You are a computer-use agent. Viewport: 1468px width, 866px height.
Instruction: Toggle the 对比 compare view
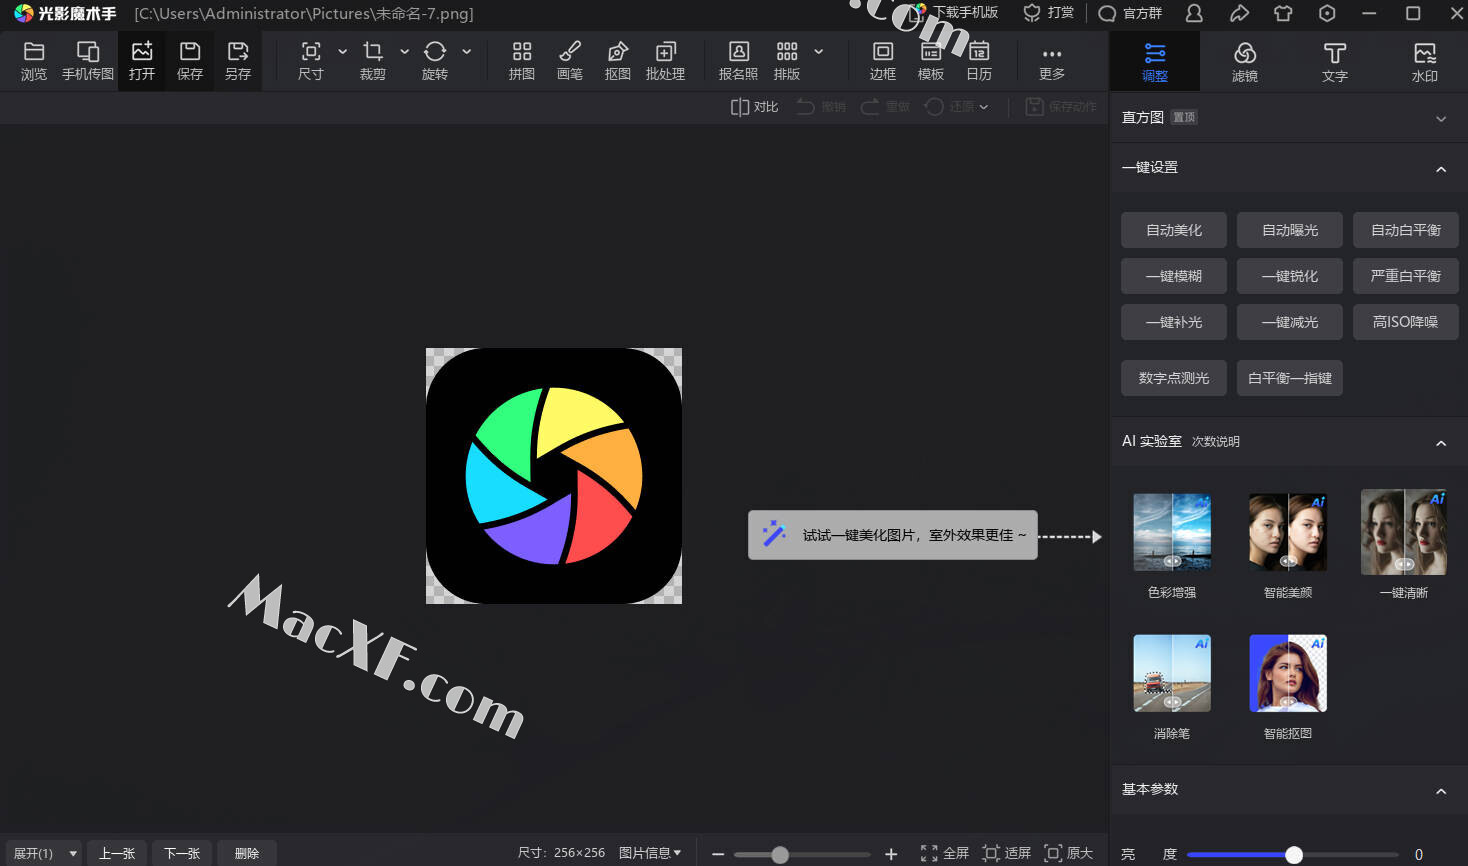[x=754, y=107]
